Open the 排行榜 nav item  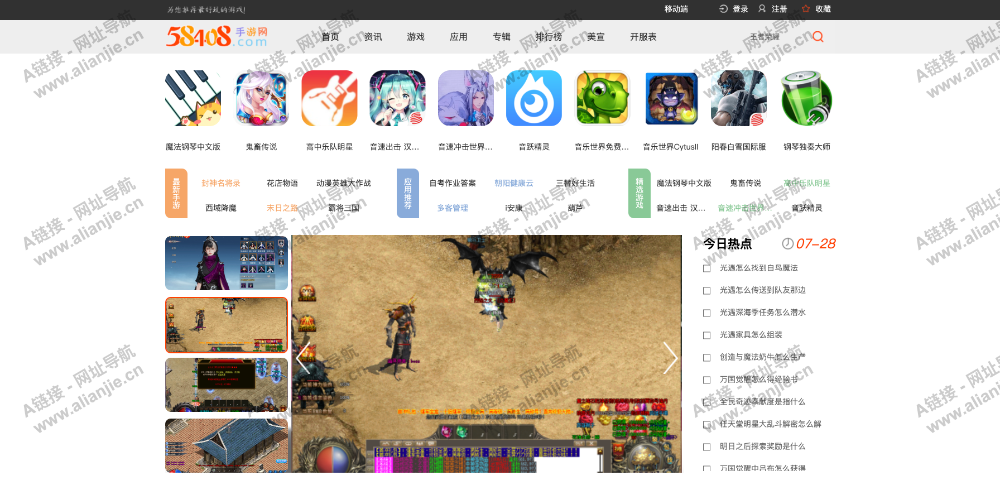point(548,37)
